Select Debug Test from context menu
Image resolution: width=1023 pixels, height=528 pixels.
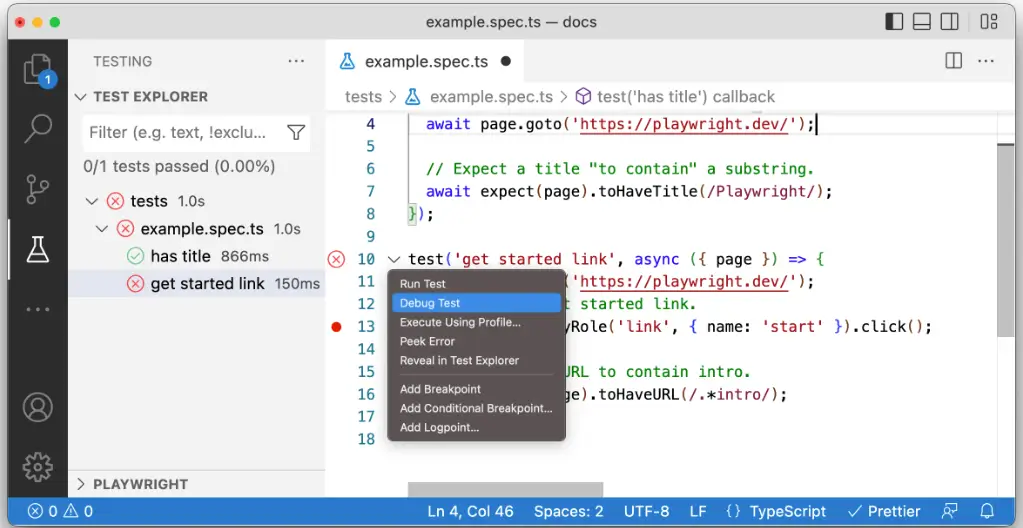[430, 303]
